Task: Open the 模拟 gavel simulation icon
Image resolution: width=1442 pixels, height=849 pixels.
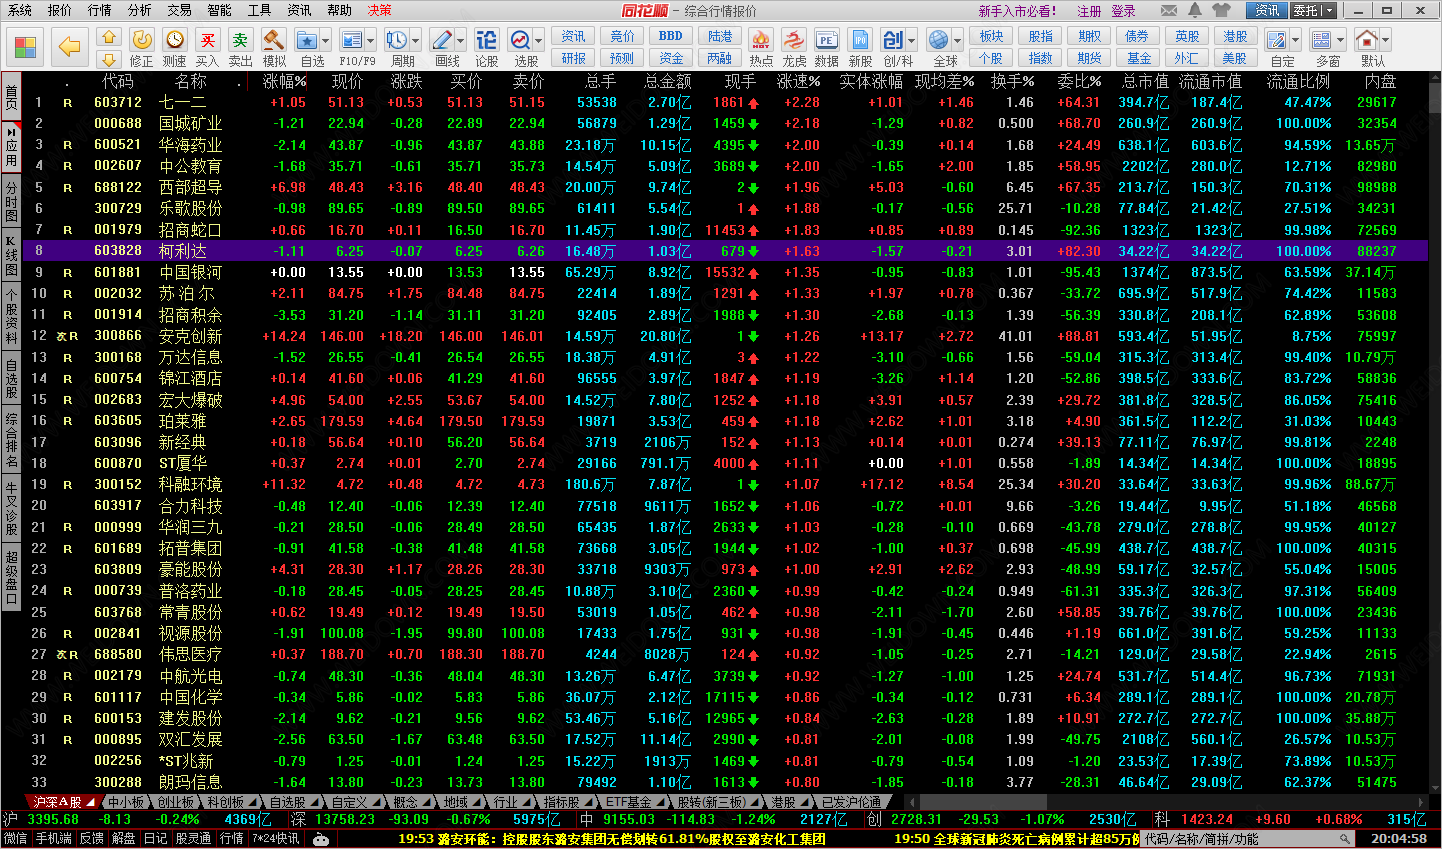Action: (x=273, y=40)
